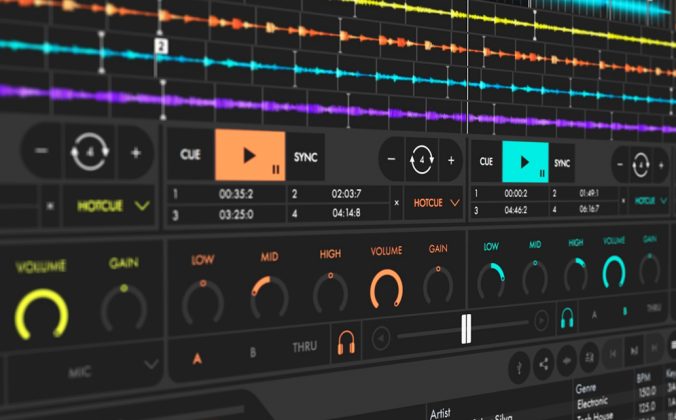
Task: Open the yellow HOTCUE dropdown
Action: click(x=113, y=207)
